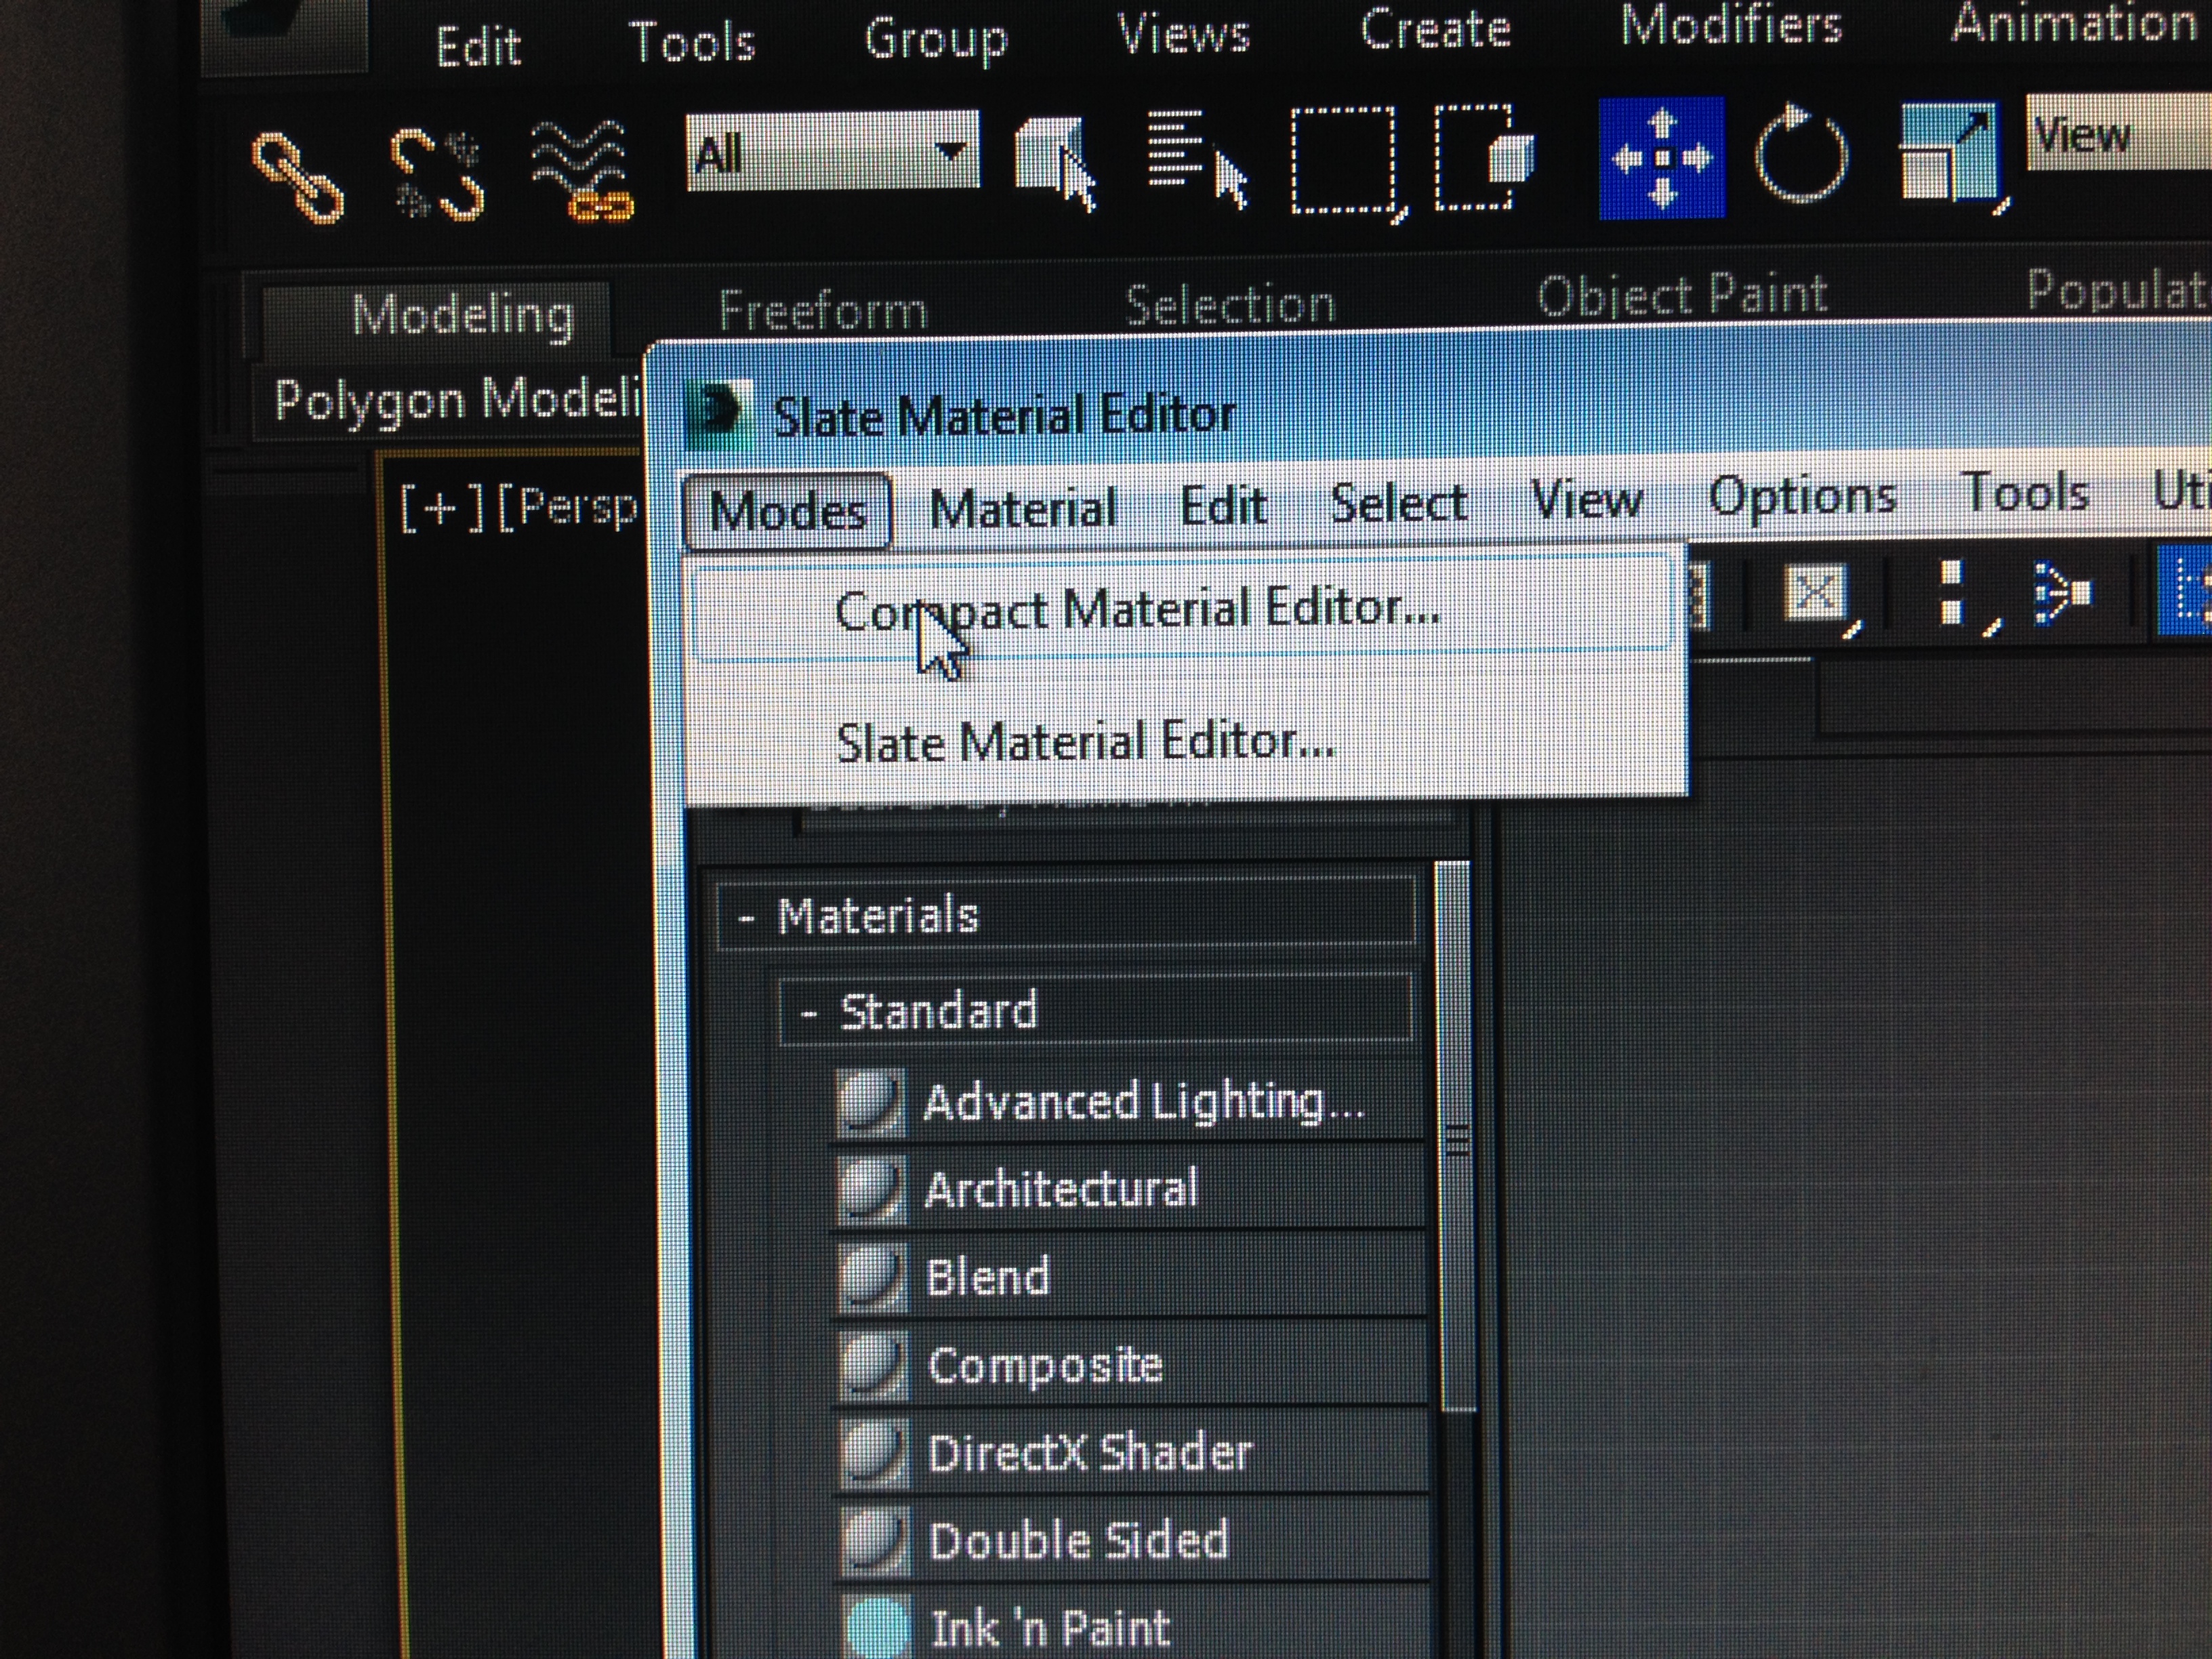Open the Slate editor Select menu
The image size is (2212, 1659).
tap(1398, 502)
